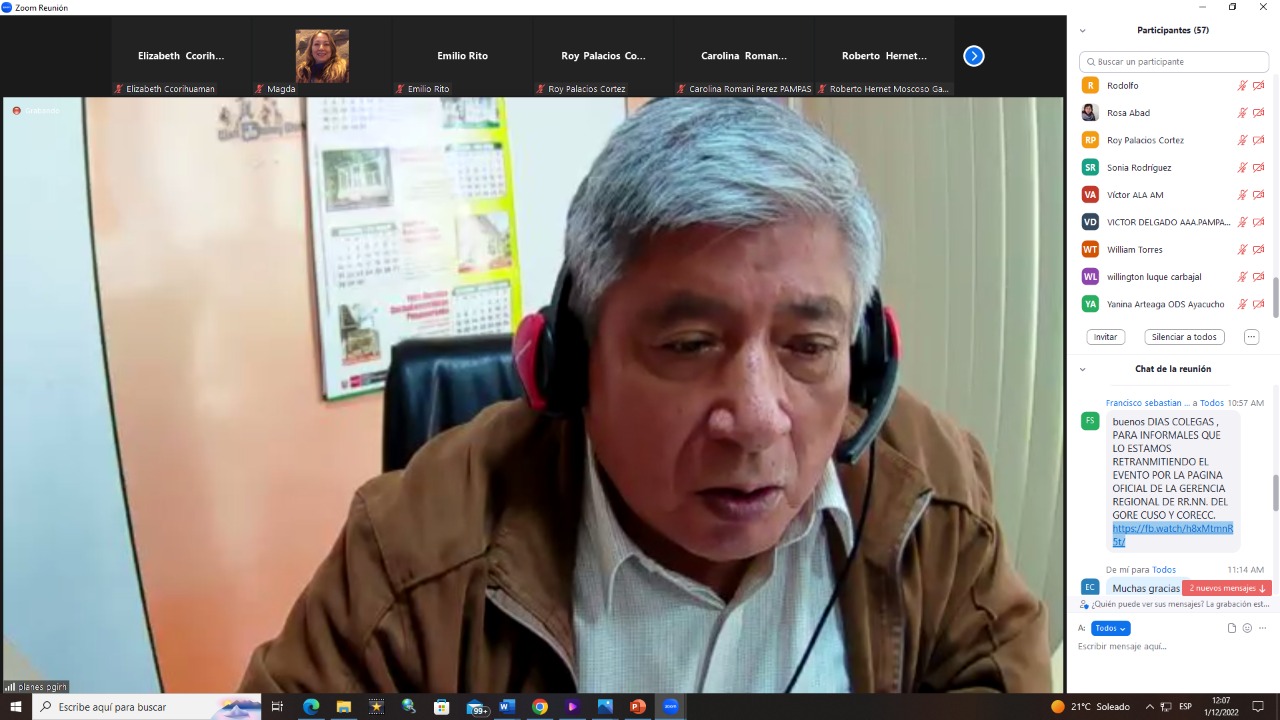1280x720 pixels.
Task: Open participants panel more options menu
Action: (x=1251, y=337)
